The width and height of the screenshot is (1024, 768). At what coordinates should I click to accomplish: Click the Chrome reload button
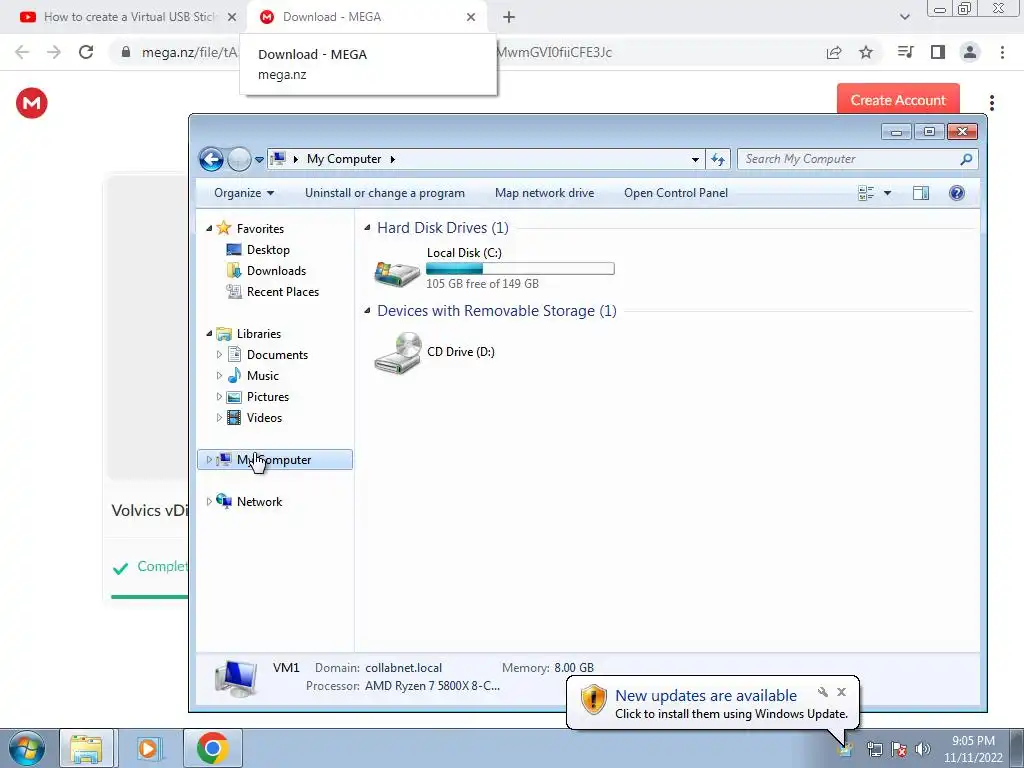coord(86,52)
